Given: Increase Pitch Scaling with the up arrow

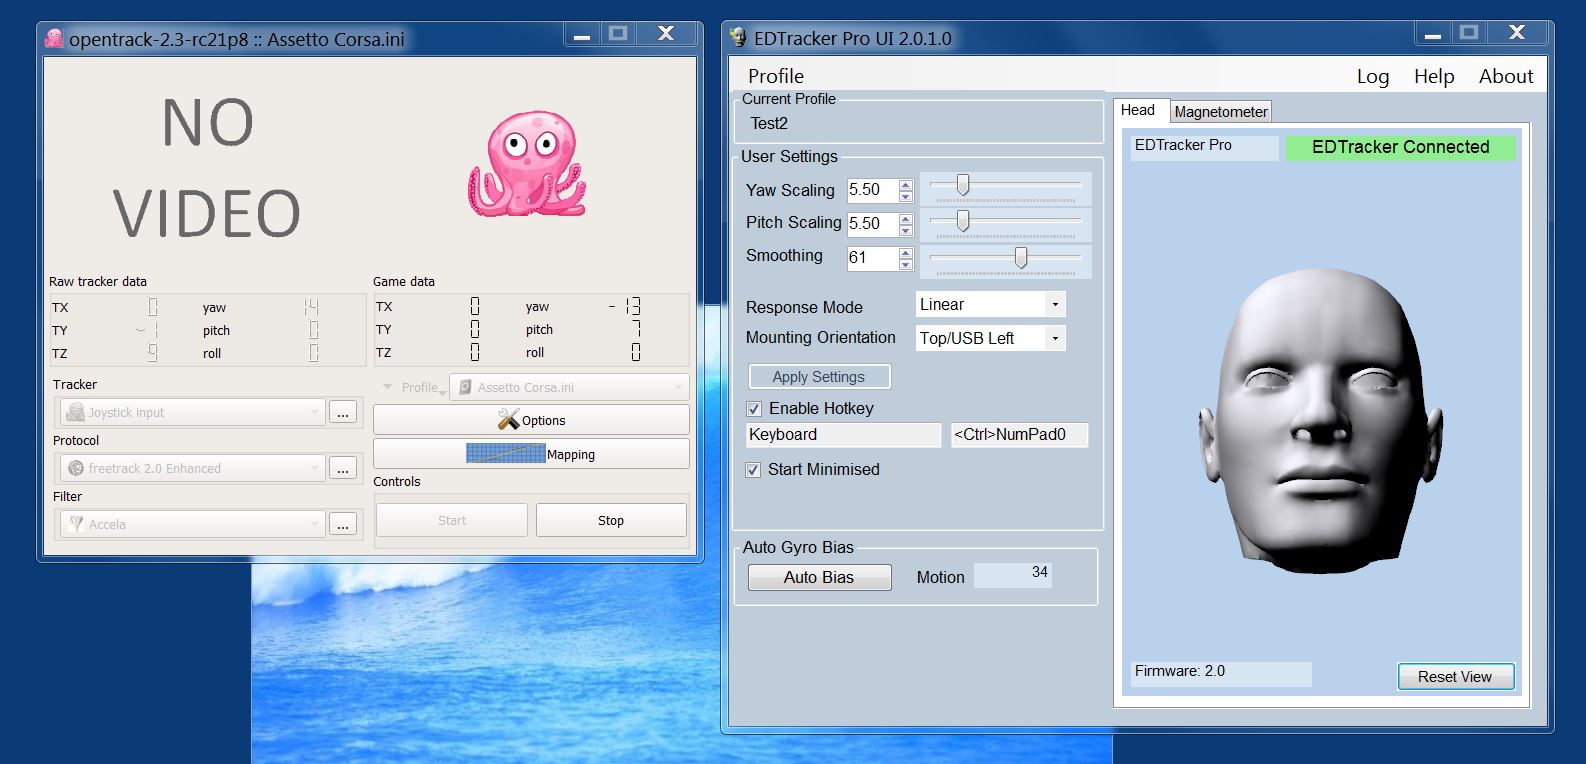Looking at the screenshot, I should coord(905,218).
